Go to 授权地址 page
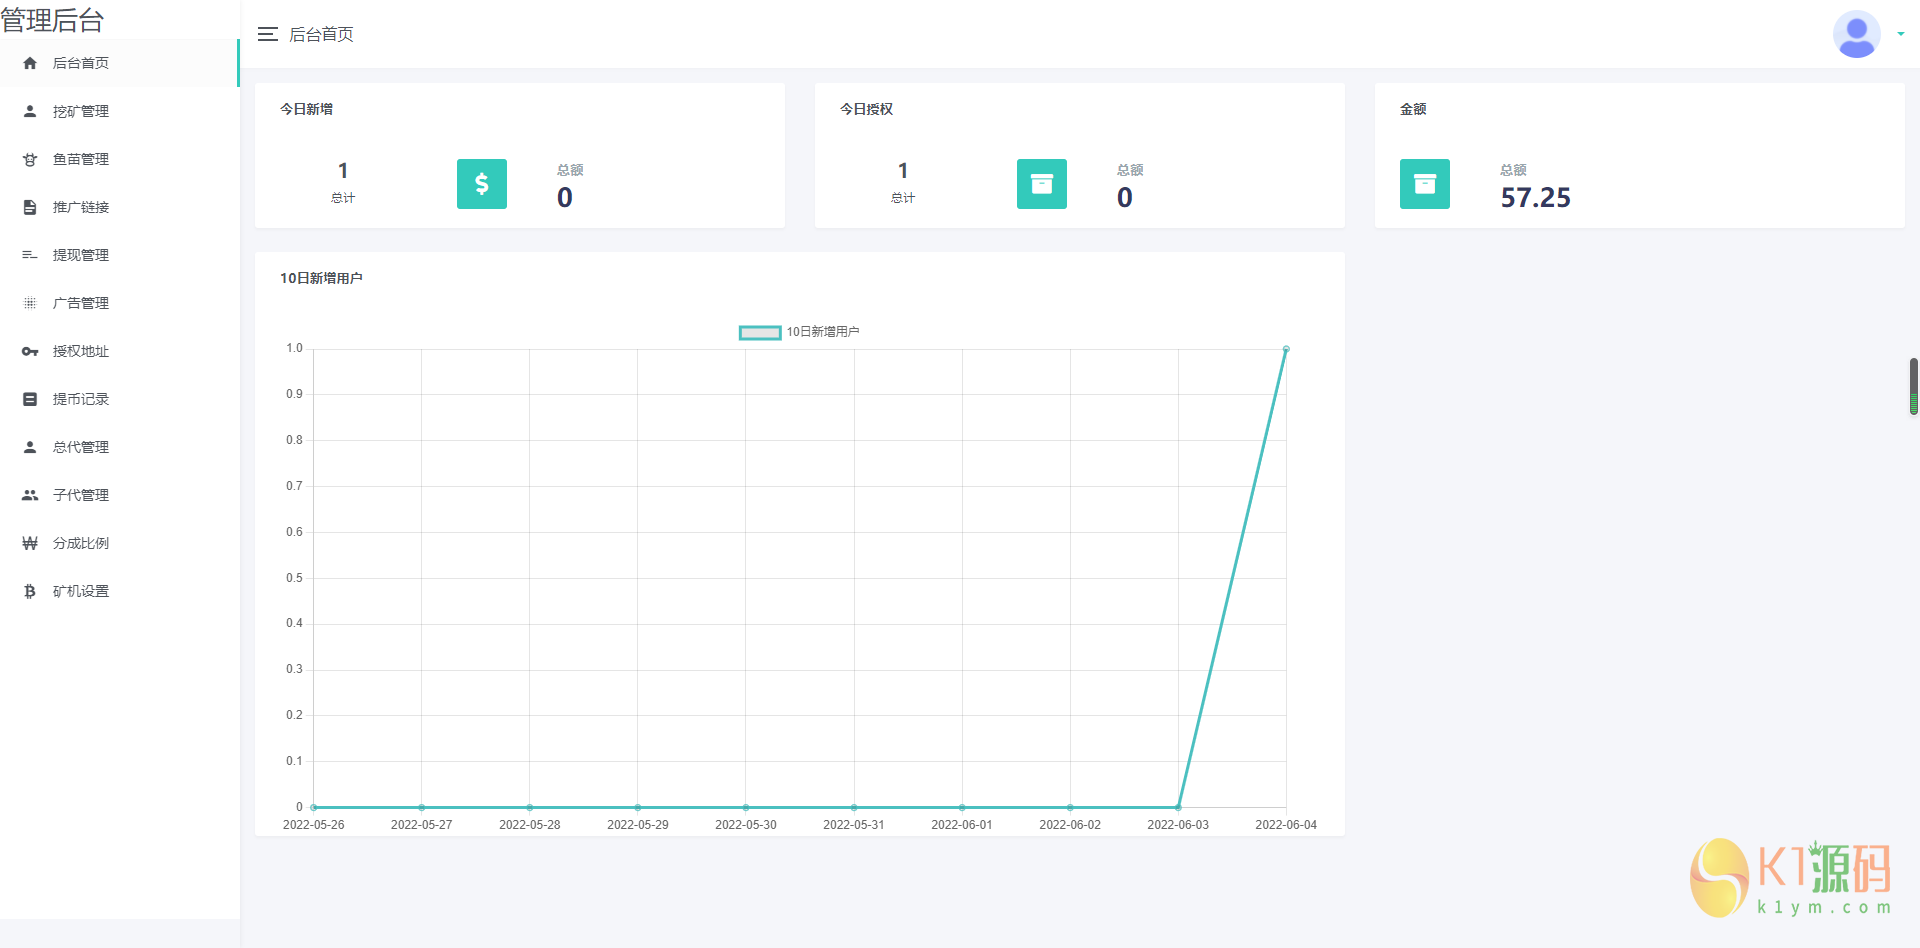The image size is (1920, 948). [x=119, y=351]
